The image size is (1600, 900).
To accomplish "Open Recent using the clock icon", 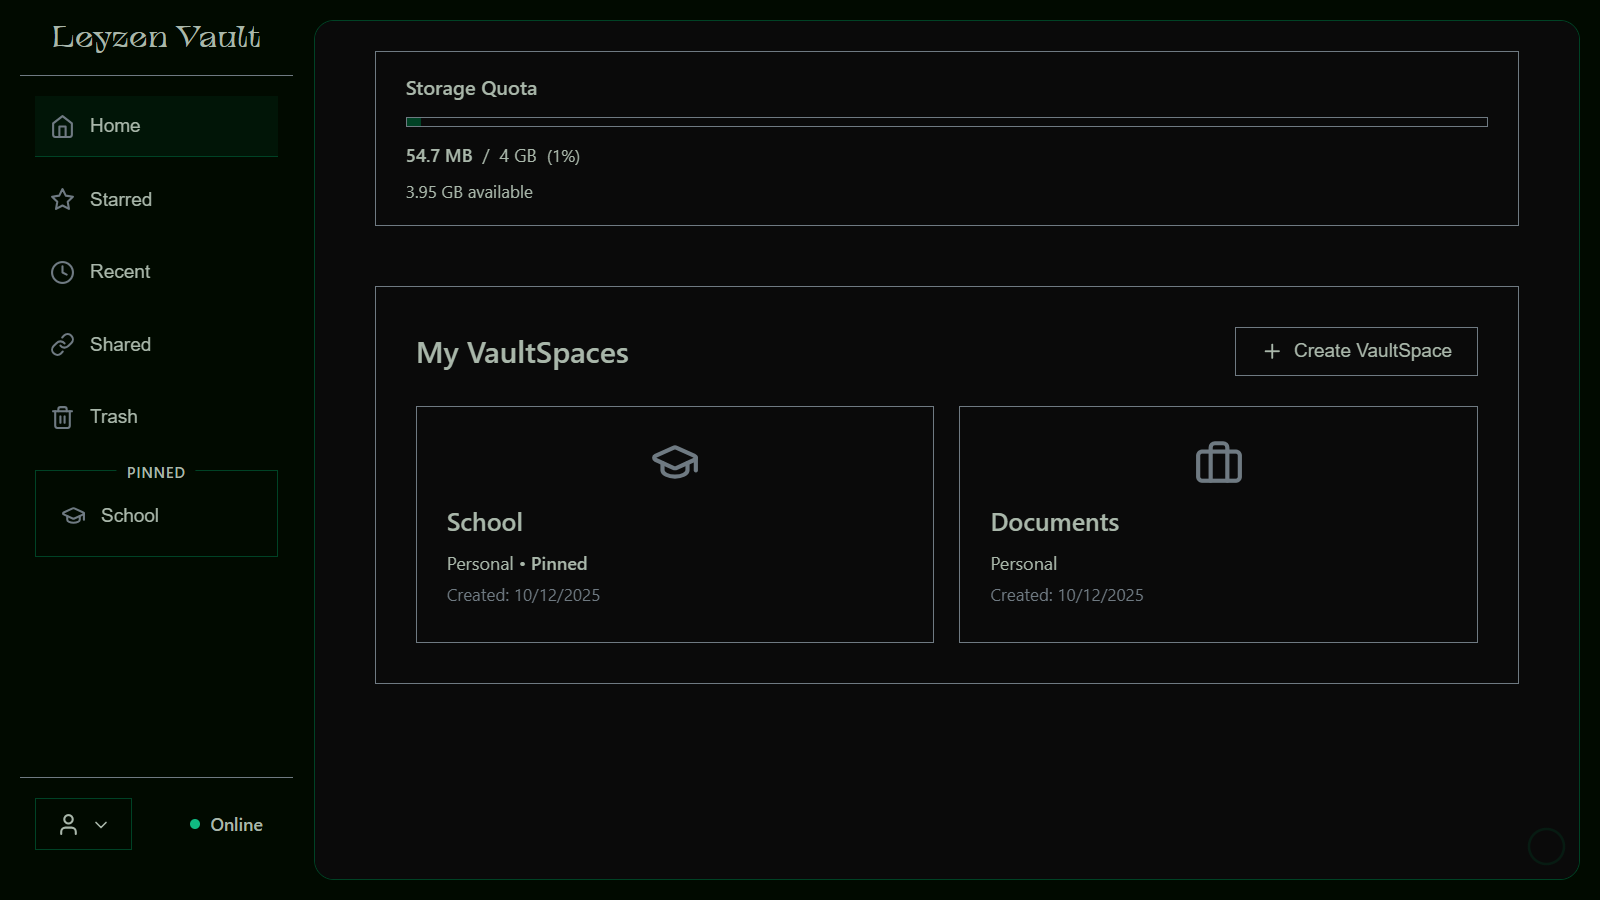I will pos(62,271).
